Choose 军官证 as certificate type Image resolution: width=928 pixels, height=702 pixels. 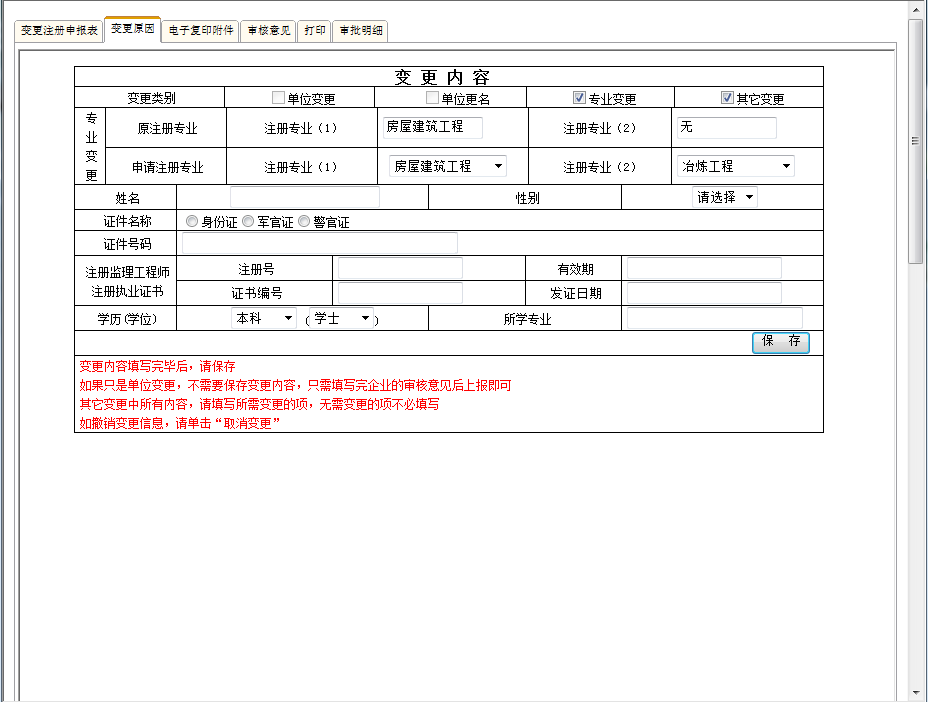click(248, 221)
